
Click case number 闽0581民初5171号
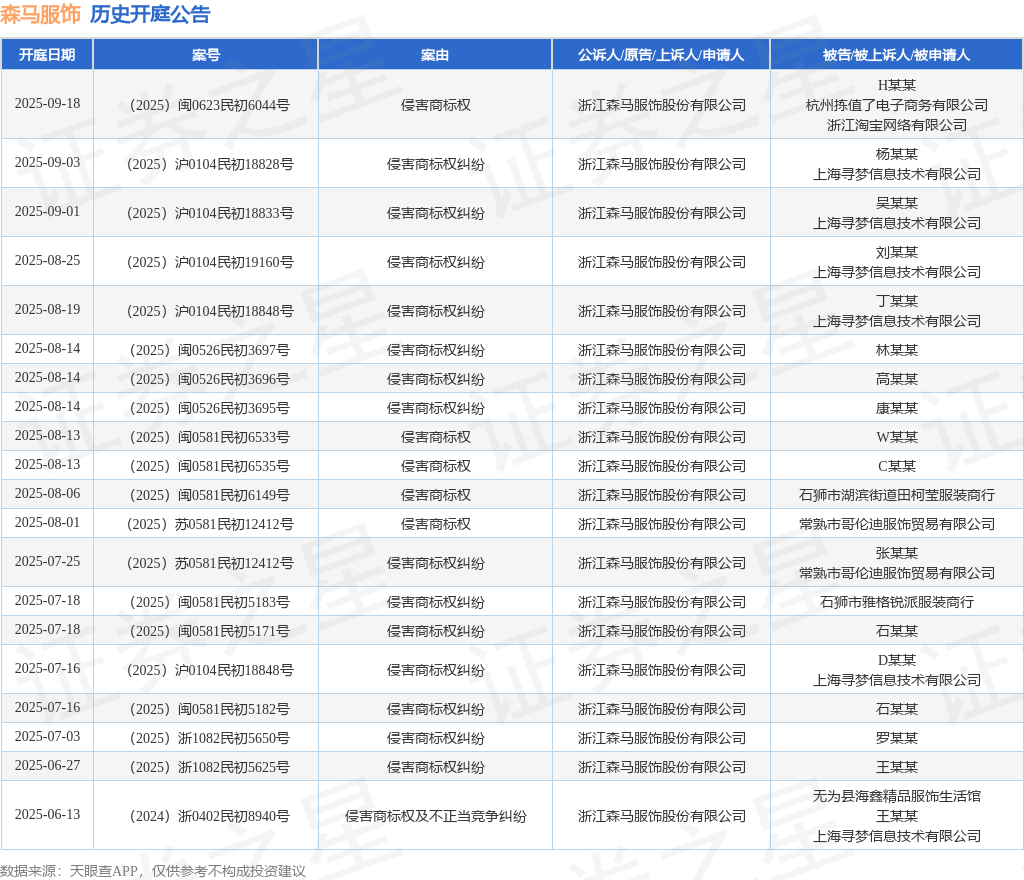tap(210, 631)
